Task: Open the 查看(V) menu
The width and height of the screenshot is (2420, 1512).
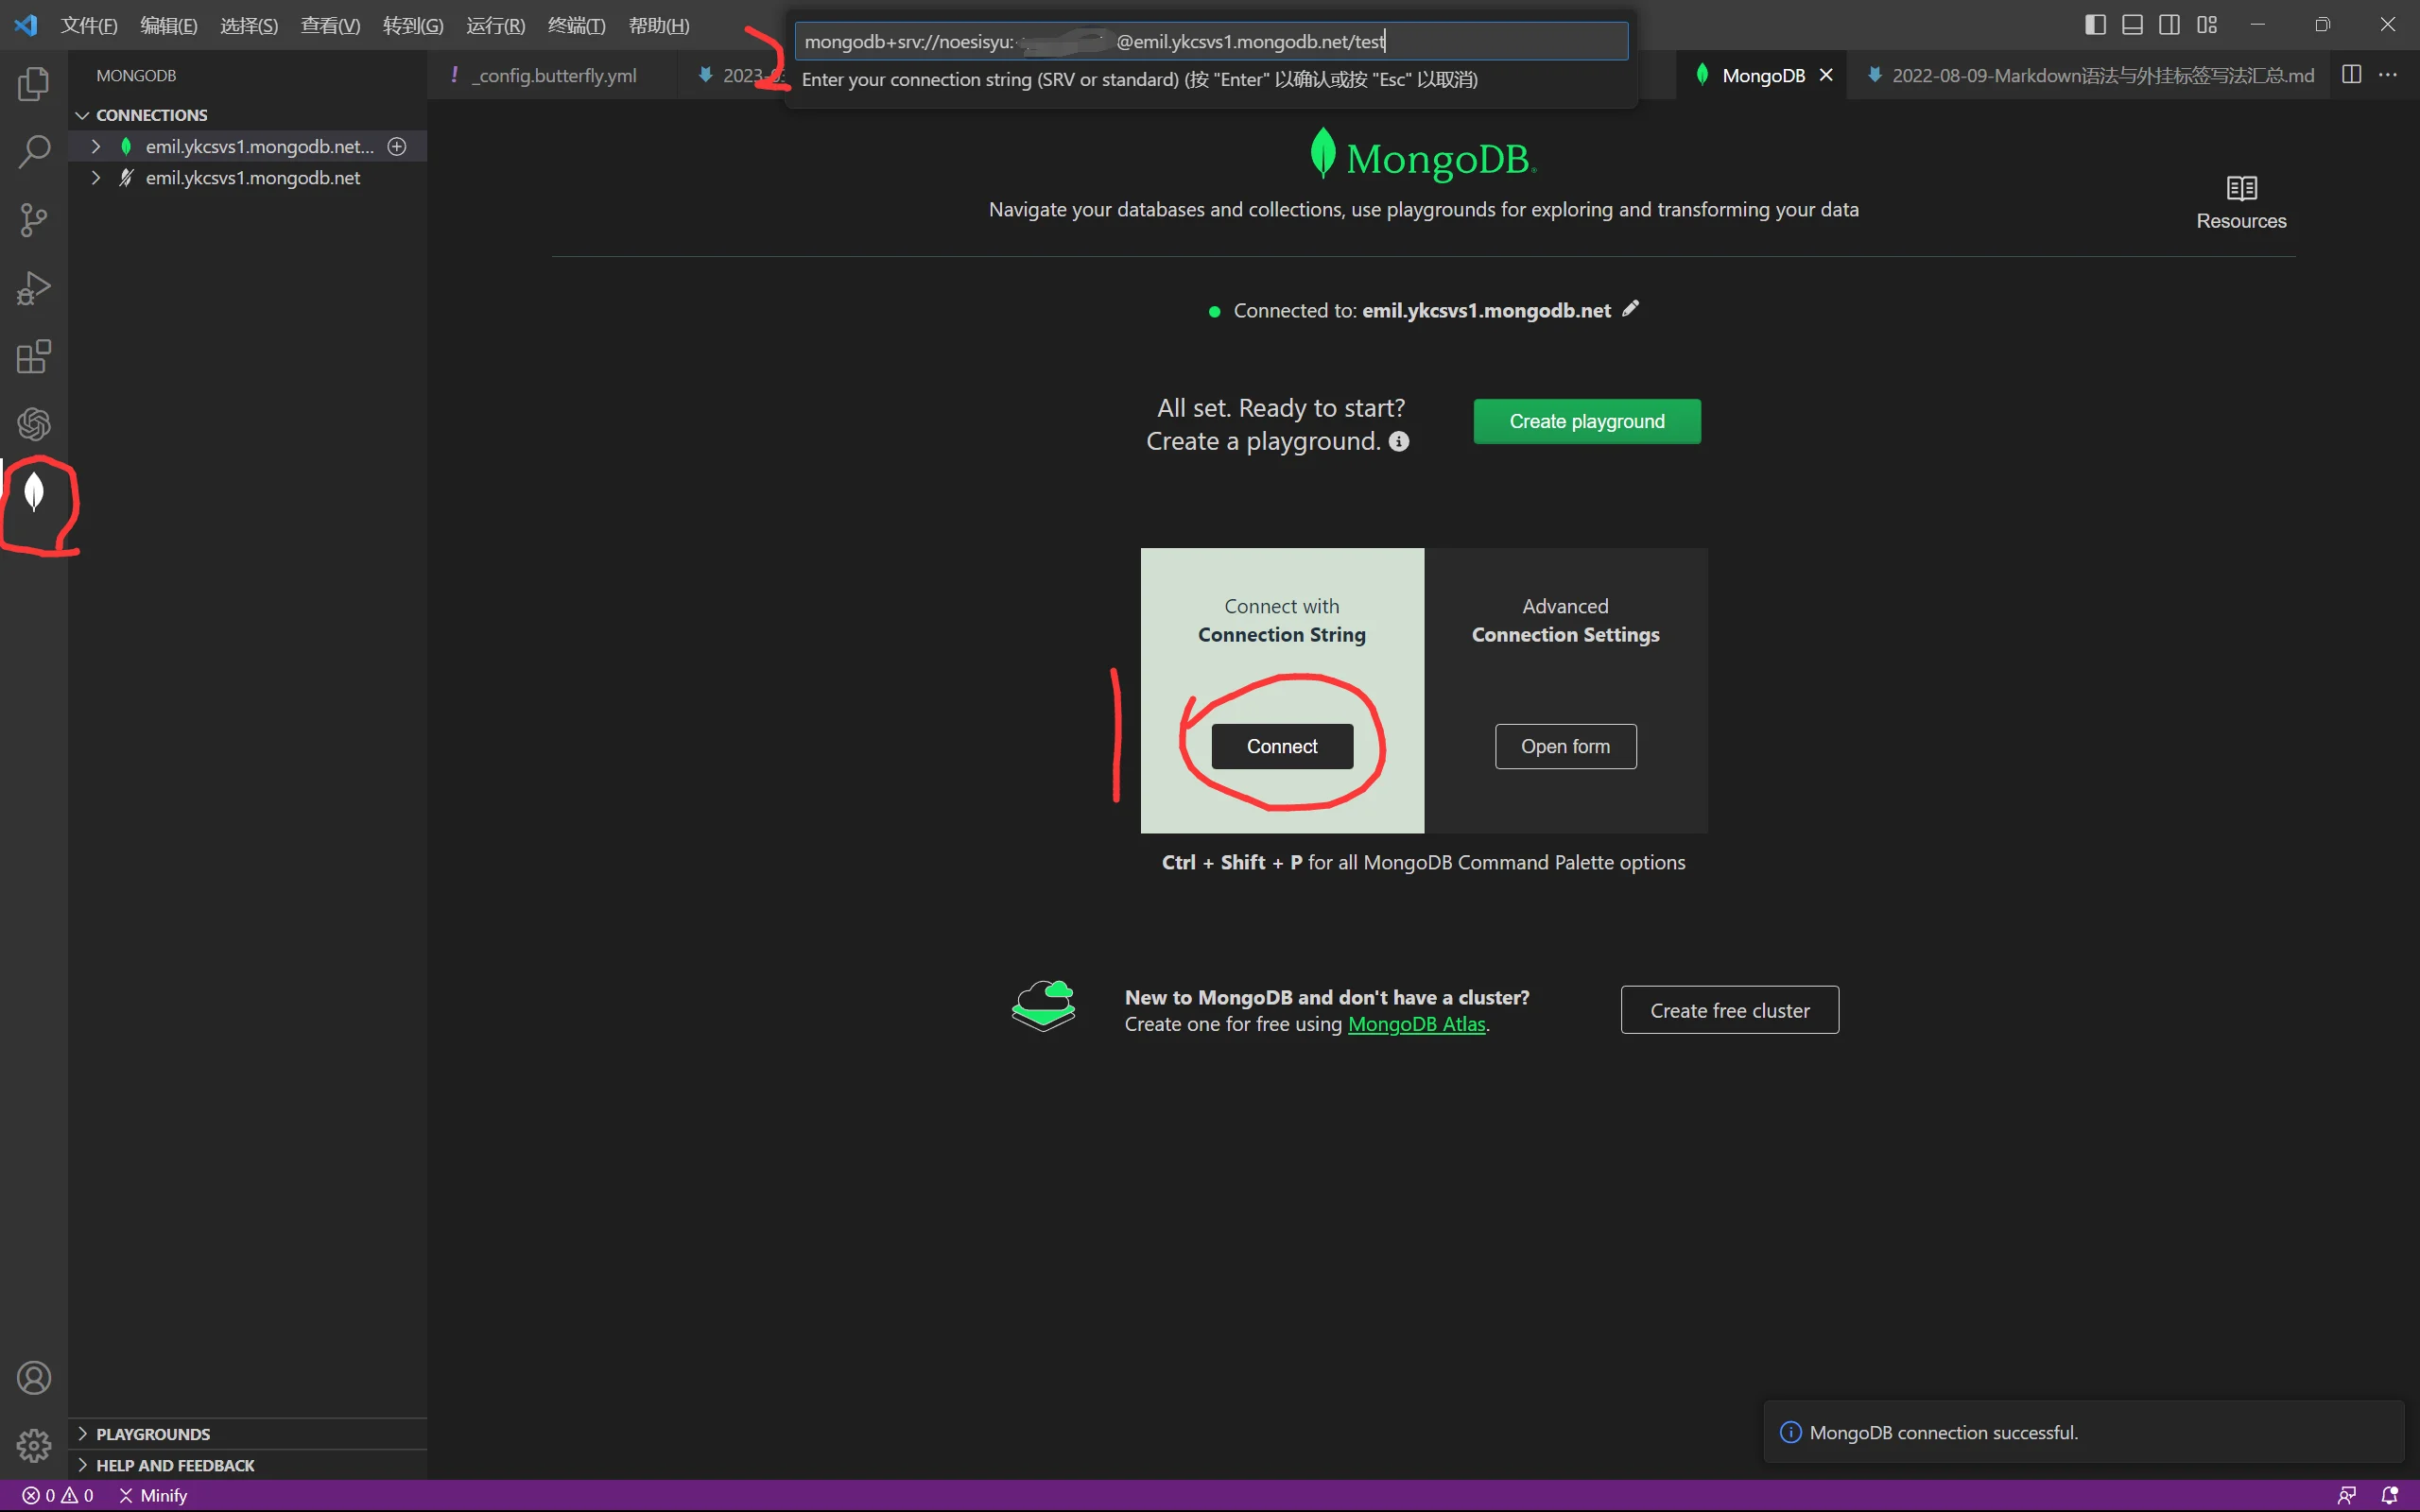Action: tap(330, 25)
